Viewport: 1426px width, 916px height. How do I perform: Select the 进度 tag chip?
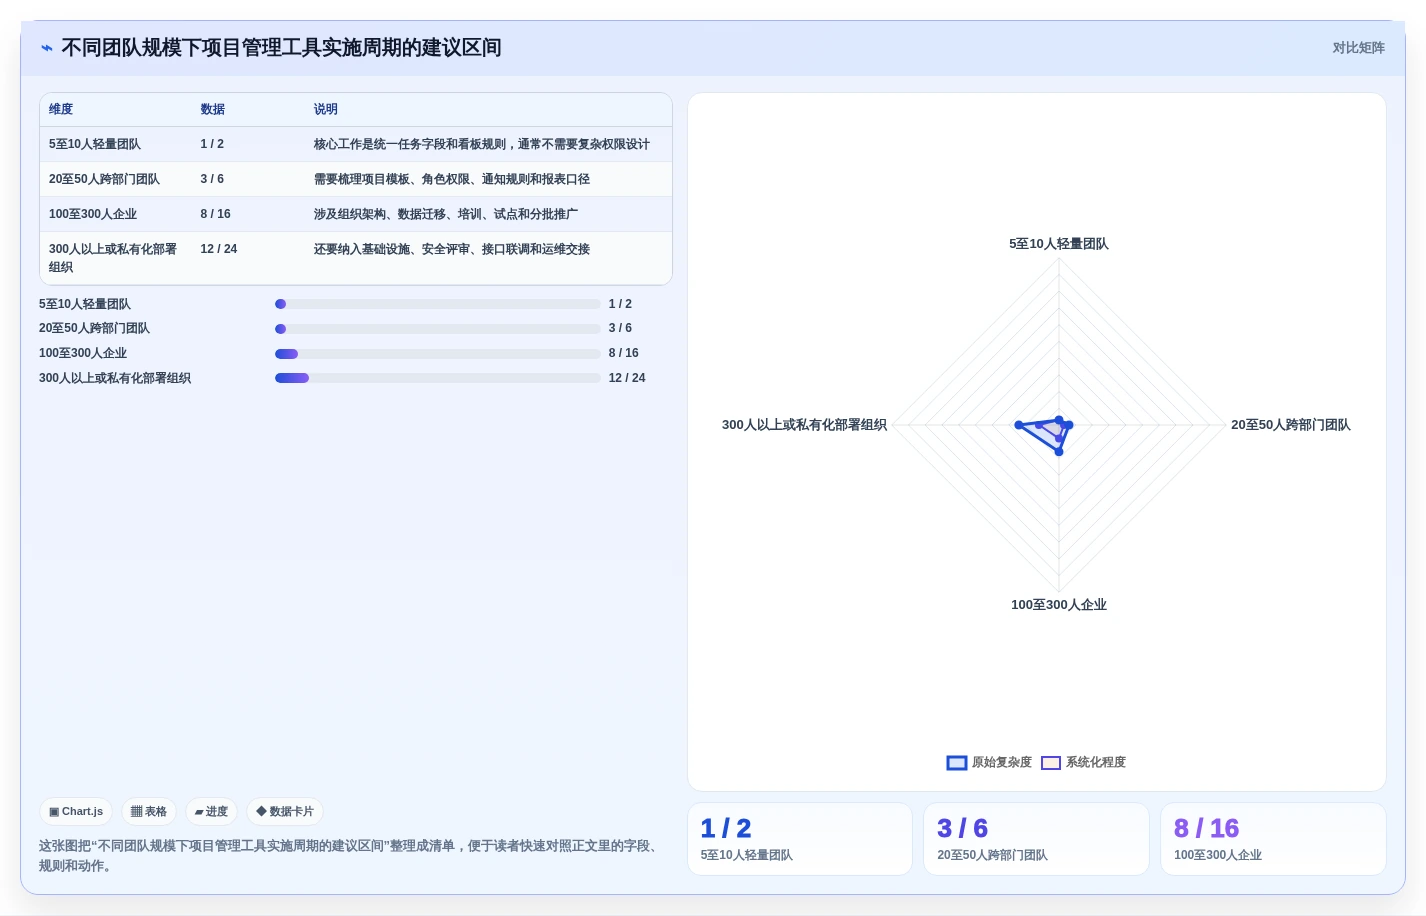(211, 812)
